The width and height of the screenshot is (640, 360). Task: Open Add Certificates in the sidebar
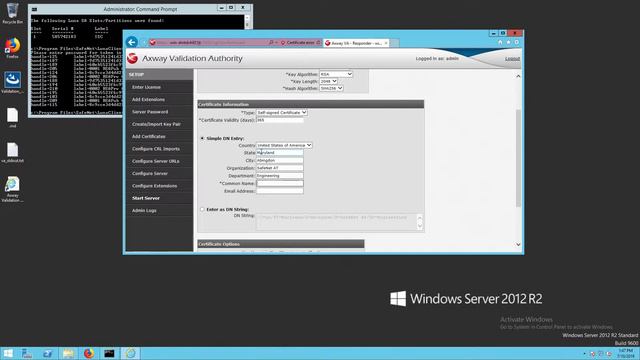pos(149,136)
